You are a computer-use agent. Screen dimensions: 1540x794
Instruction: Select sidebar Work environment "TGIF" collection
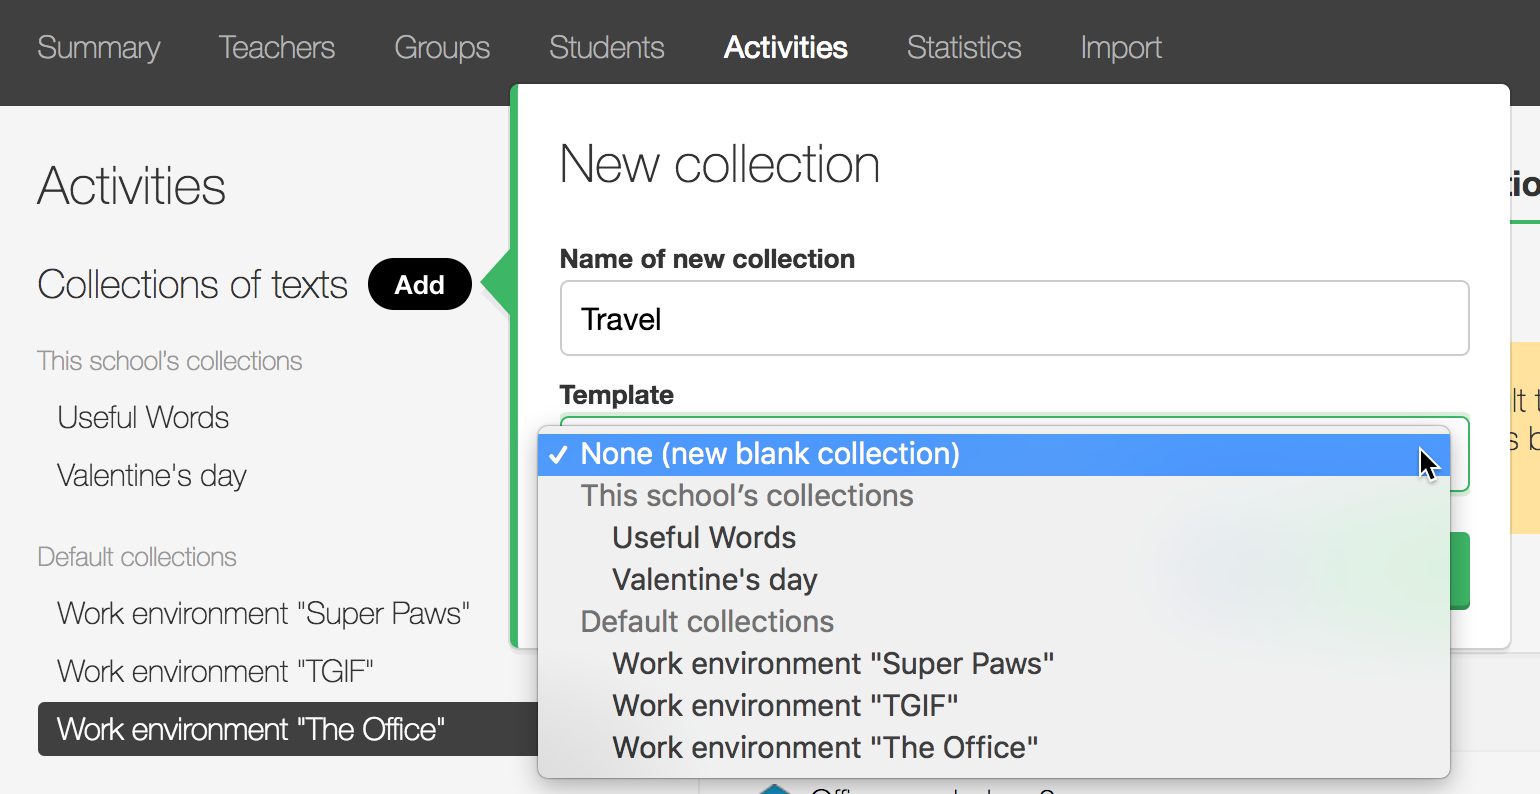coord(215,671)
